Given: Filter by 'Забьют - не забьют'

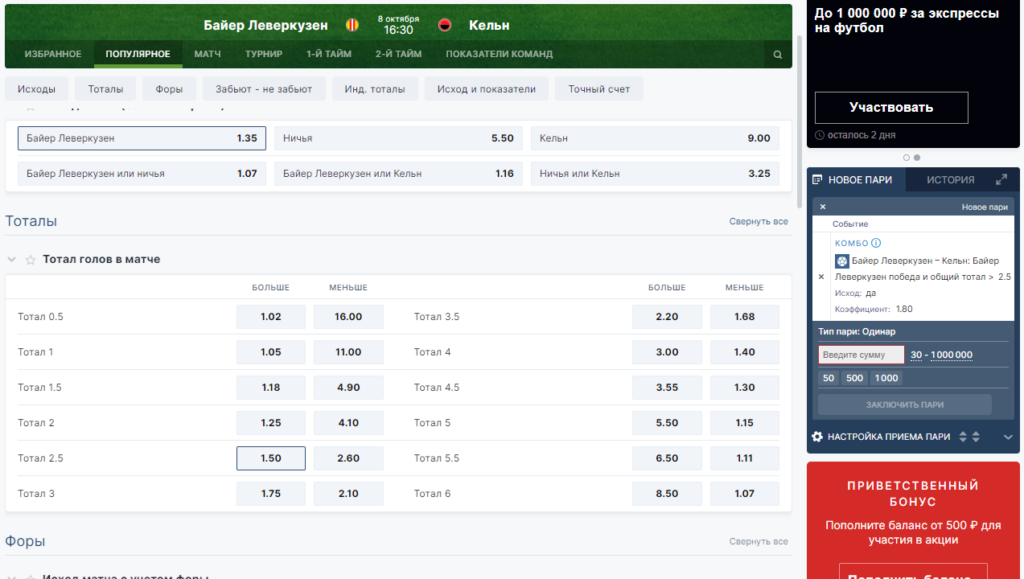Looking at the screenshot, I should click(264, 89).
